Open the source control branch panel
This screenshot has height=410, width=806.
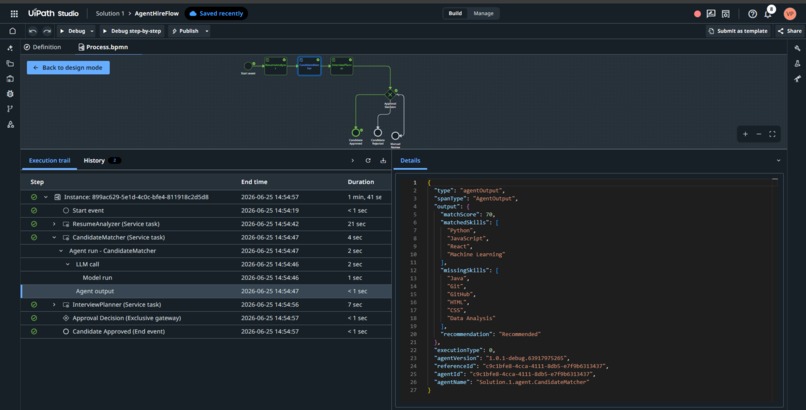(x=10, y=108)
